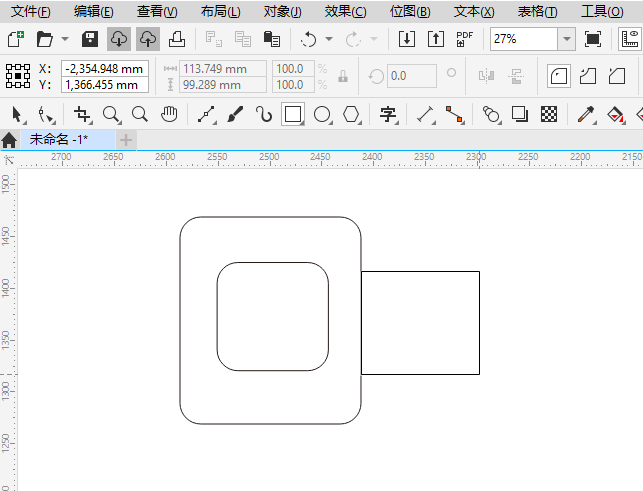Select the chamfered corner style

coord(617,76)
